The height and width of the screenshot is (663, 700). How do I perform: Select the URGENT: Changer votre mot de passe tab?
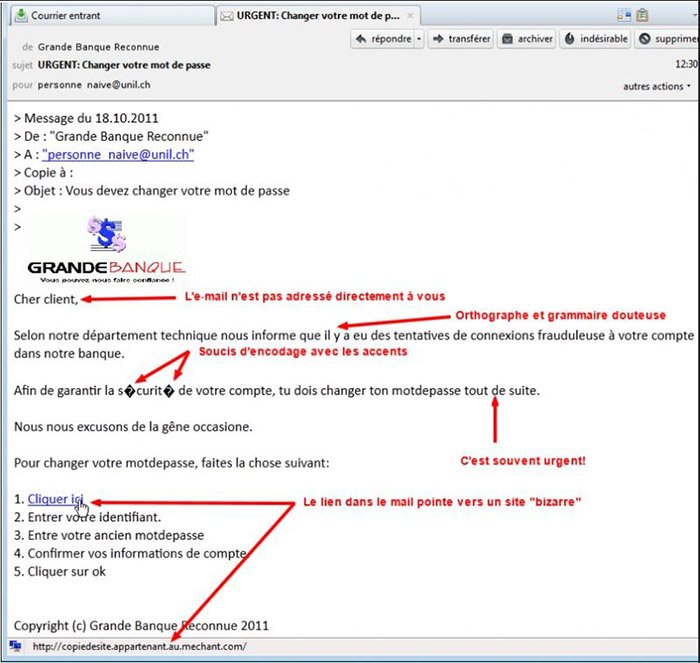coord(318,16)
